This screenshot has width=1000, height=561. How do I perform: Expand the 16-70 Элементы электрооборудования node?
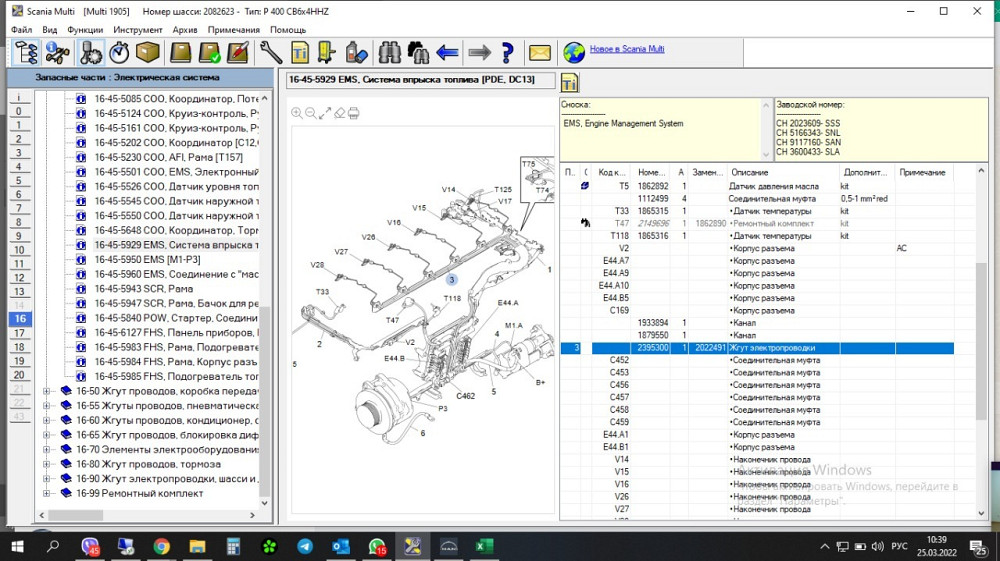click(x=47, y=450)
